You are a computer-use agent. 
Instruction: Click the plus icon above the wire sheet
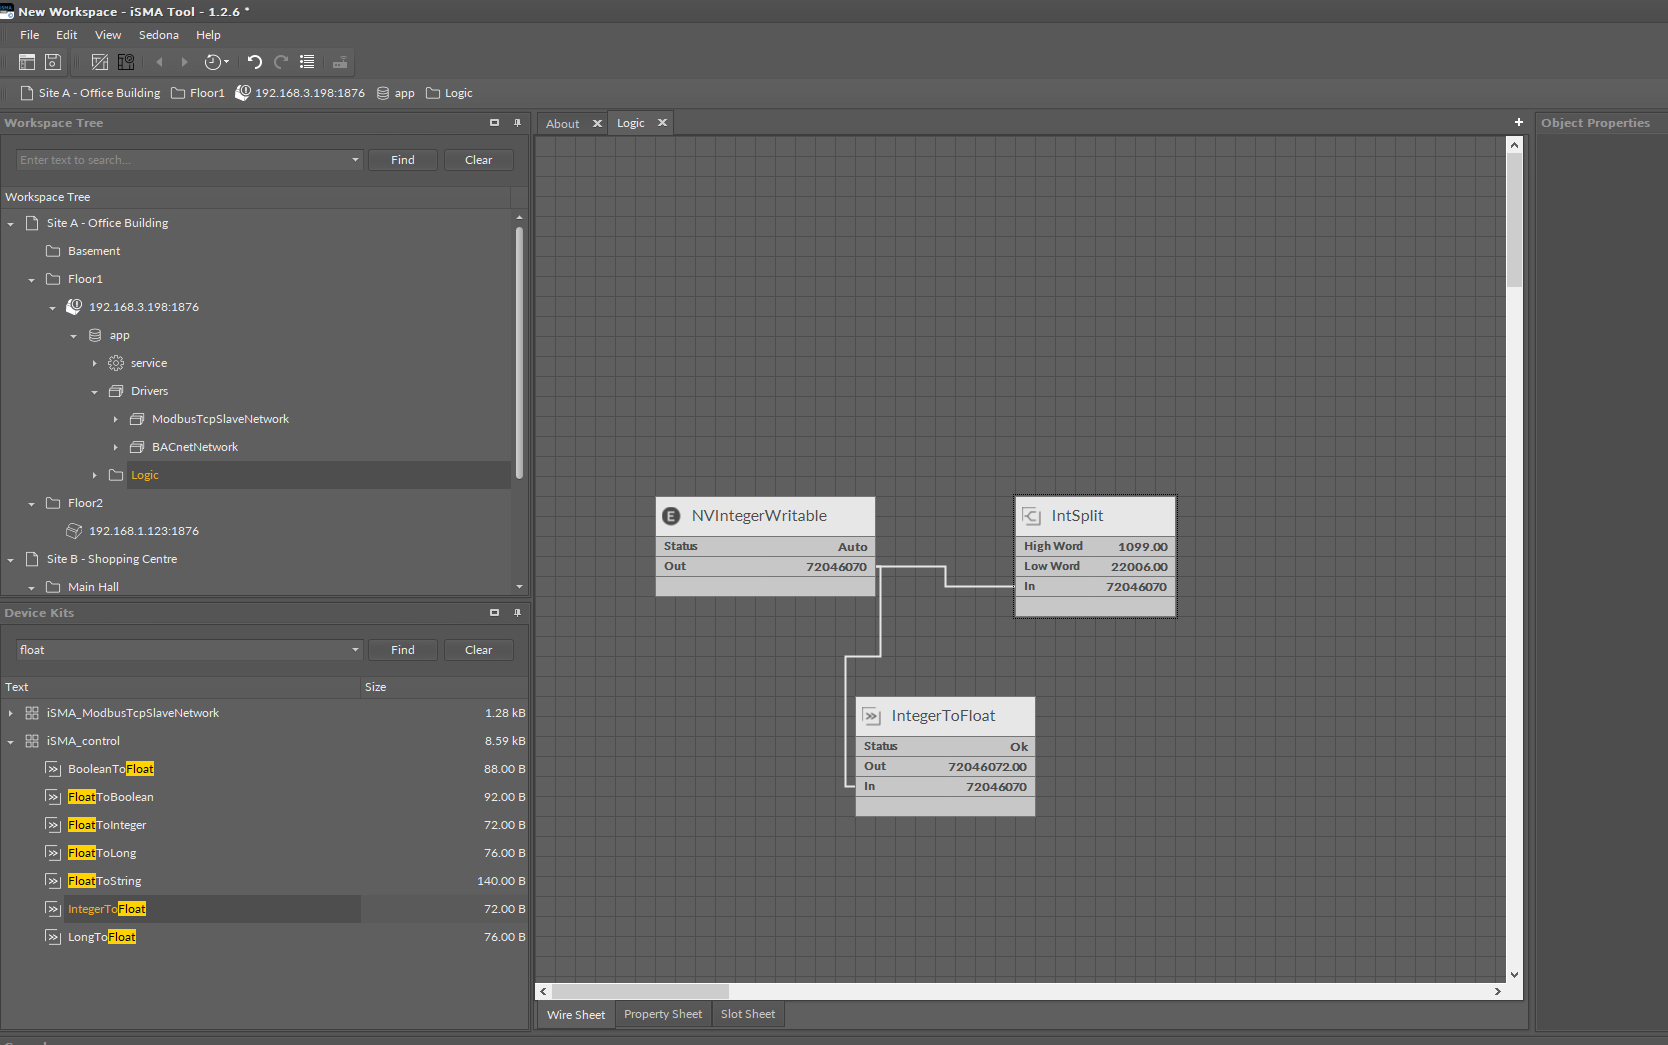pos(1518,122)
